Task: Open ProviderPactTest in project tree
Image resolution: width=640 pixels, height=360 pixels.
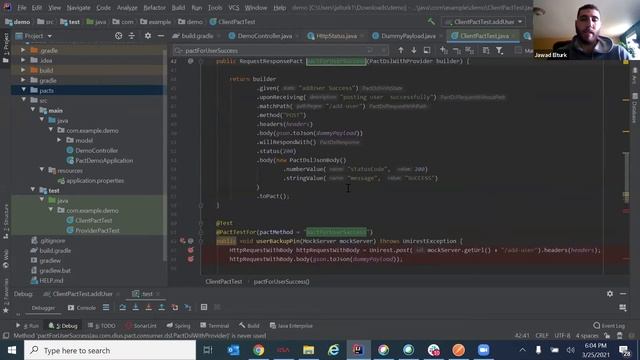Action: [x=97, y=230]
